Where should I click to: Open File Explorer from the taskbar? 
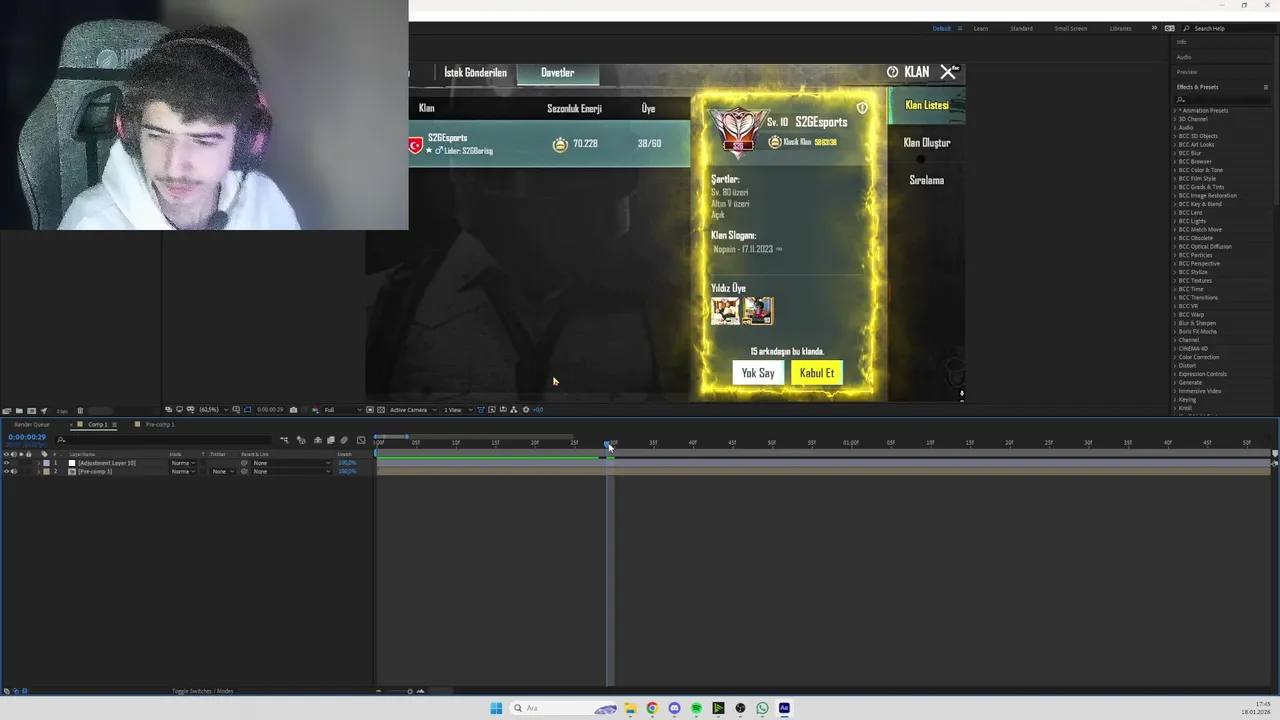[630, 708]
